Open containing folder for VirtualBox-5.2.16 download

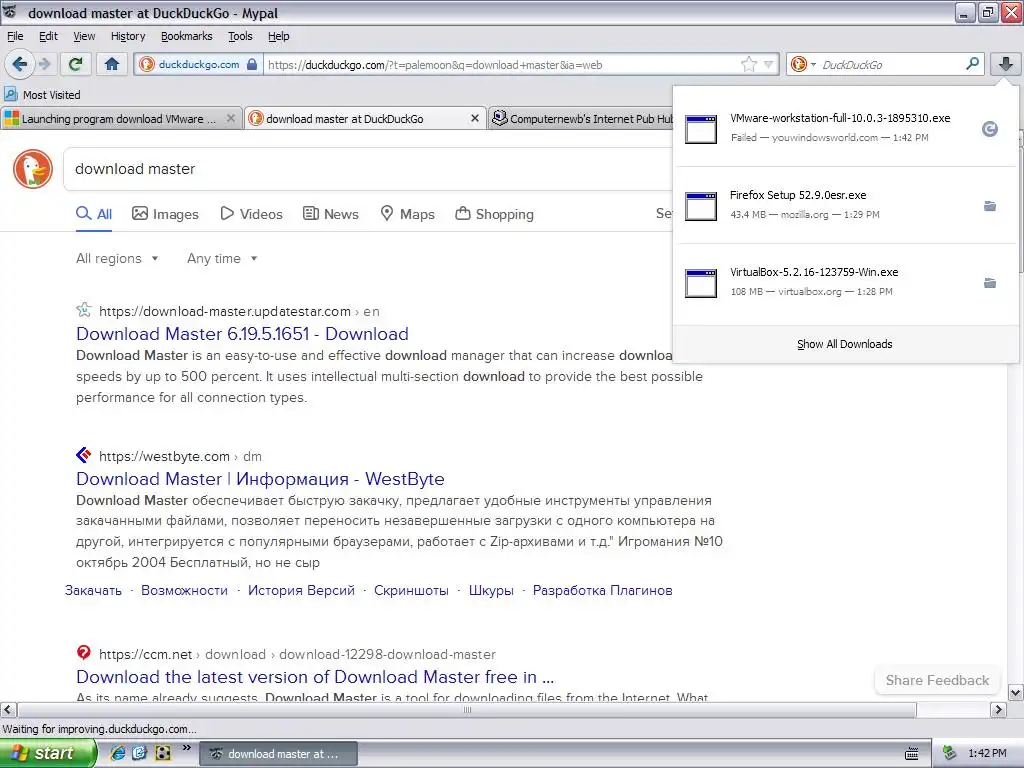(990, 283)
